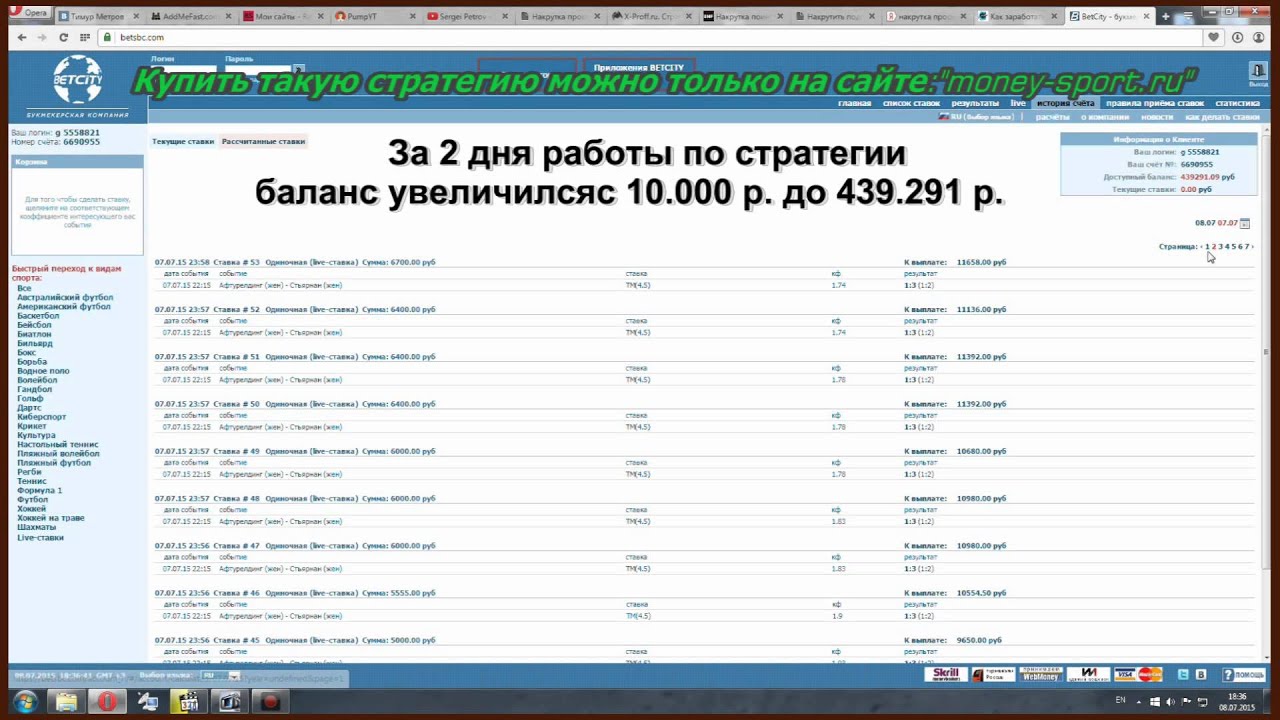Open the статистика menu item
This screenshot has width=1280, height=720.
[1237, 103]
